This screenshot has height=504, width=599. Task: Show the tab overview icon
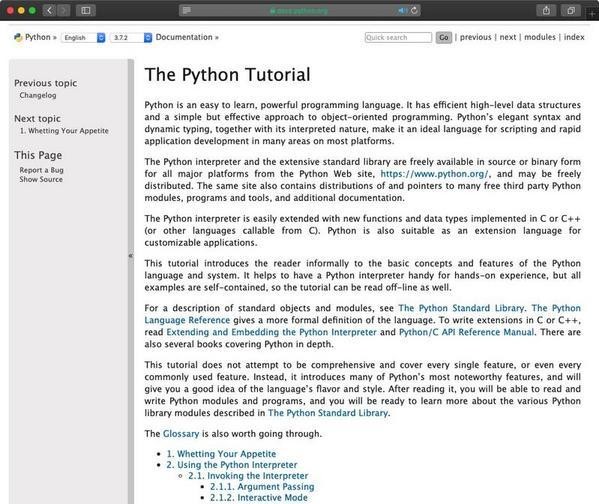[571, 10]
